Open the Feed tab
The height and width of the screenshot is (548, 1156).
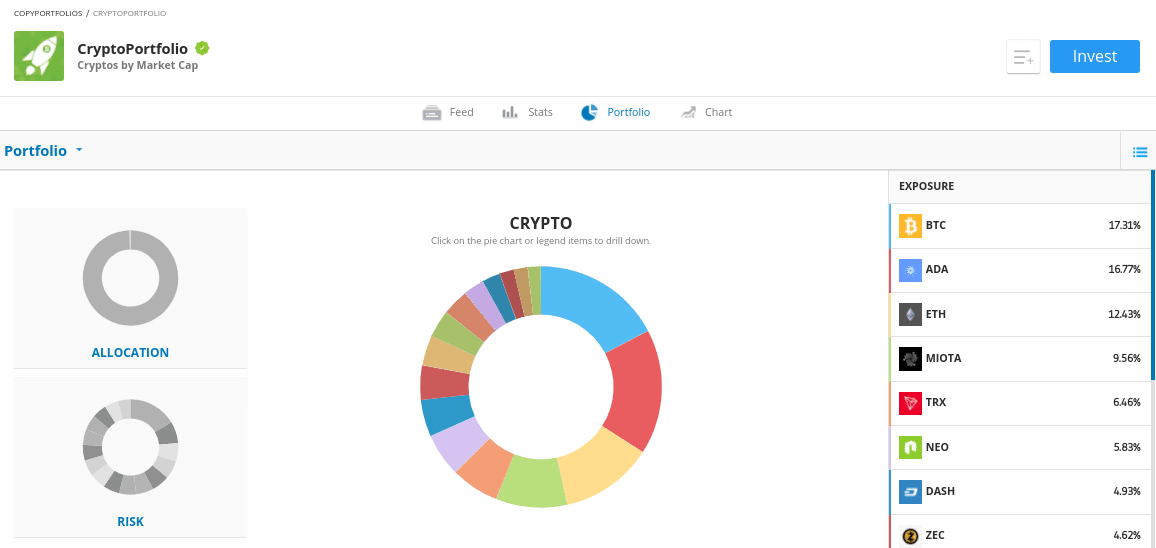coord(448,112)
